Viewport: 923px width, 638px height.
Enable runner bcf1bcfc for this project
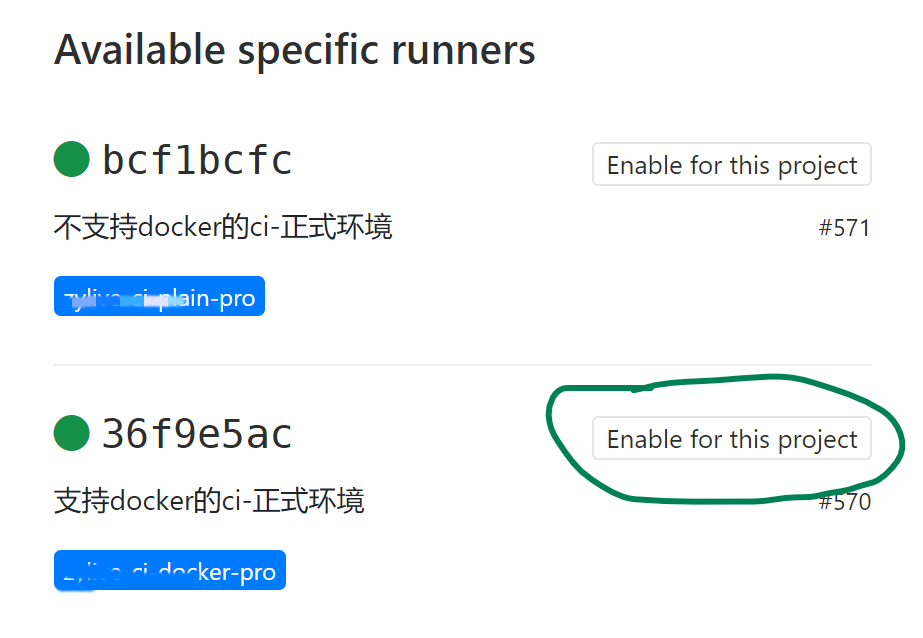[731, 164]
